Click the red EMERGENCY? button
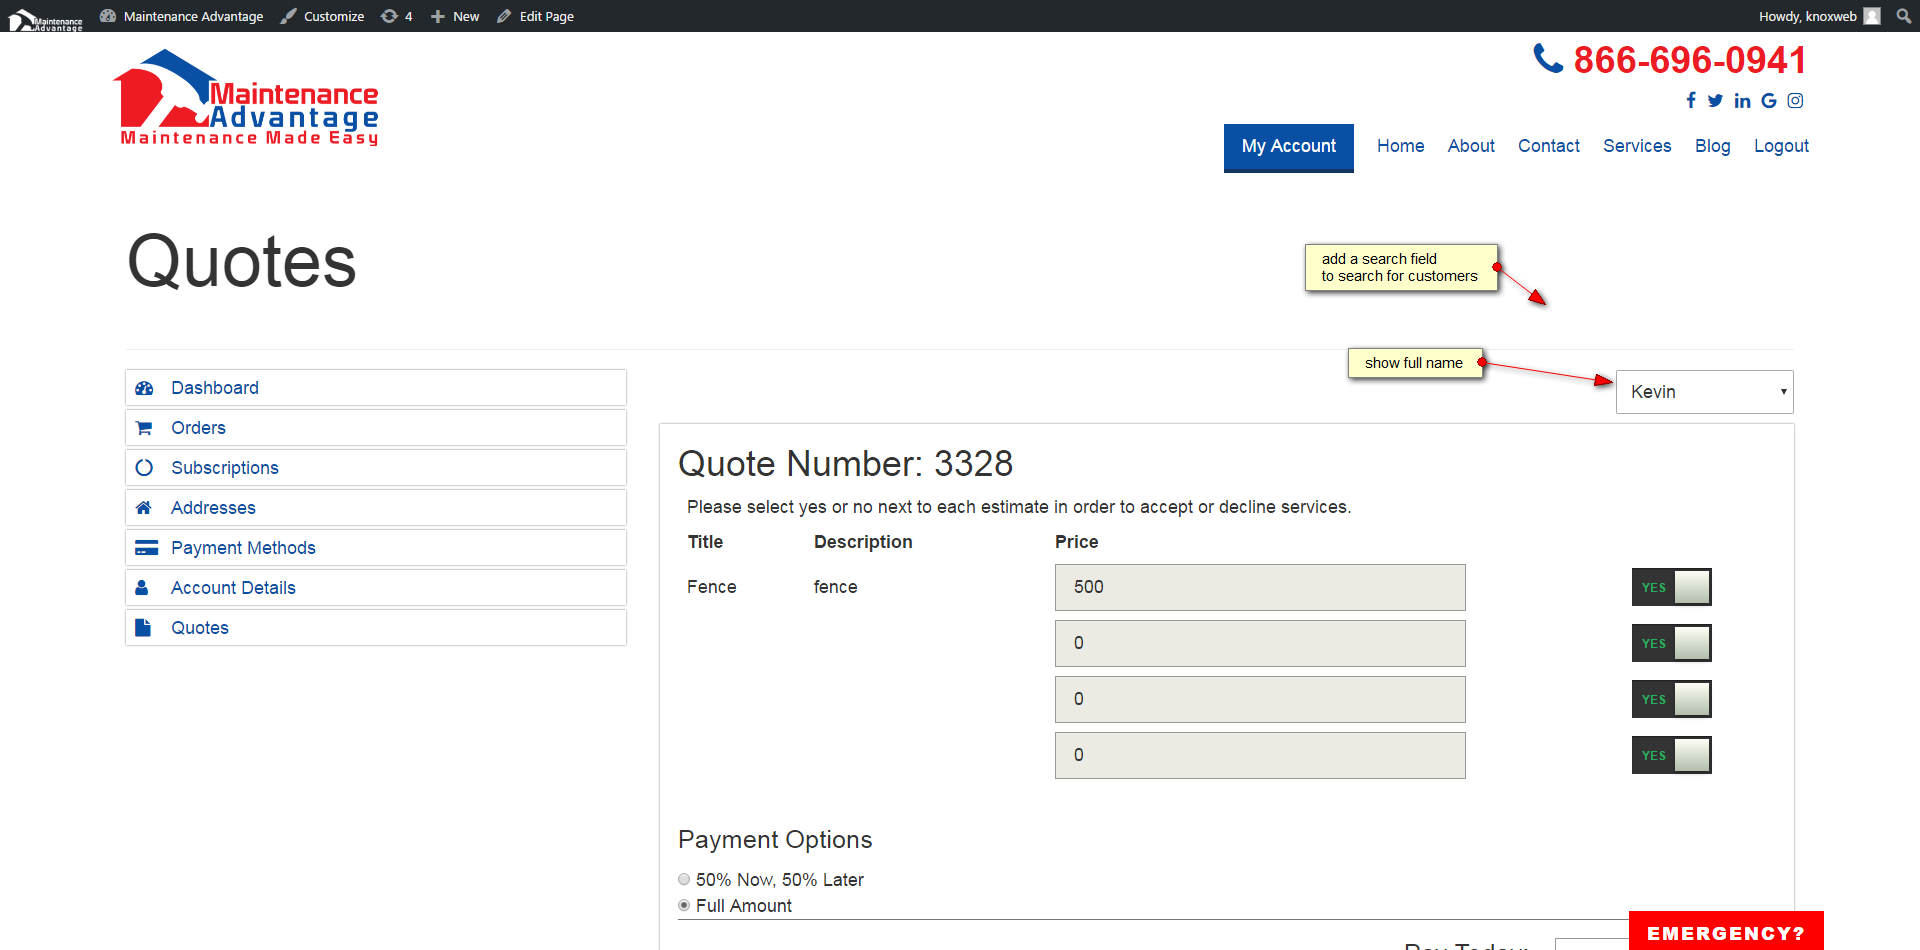Viewport: 1920px width, 950px height. 1725,932
